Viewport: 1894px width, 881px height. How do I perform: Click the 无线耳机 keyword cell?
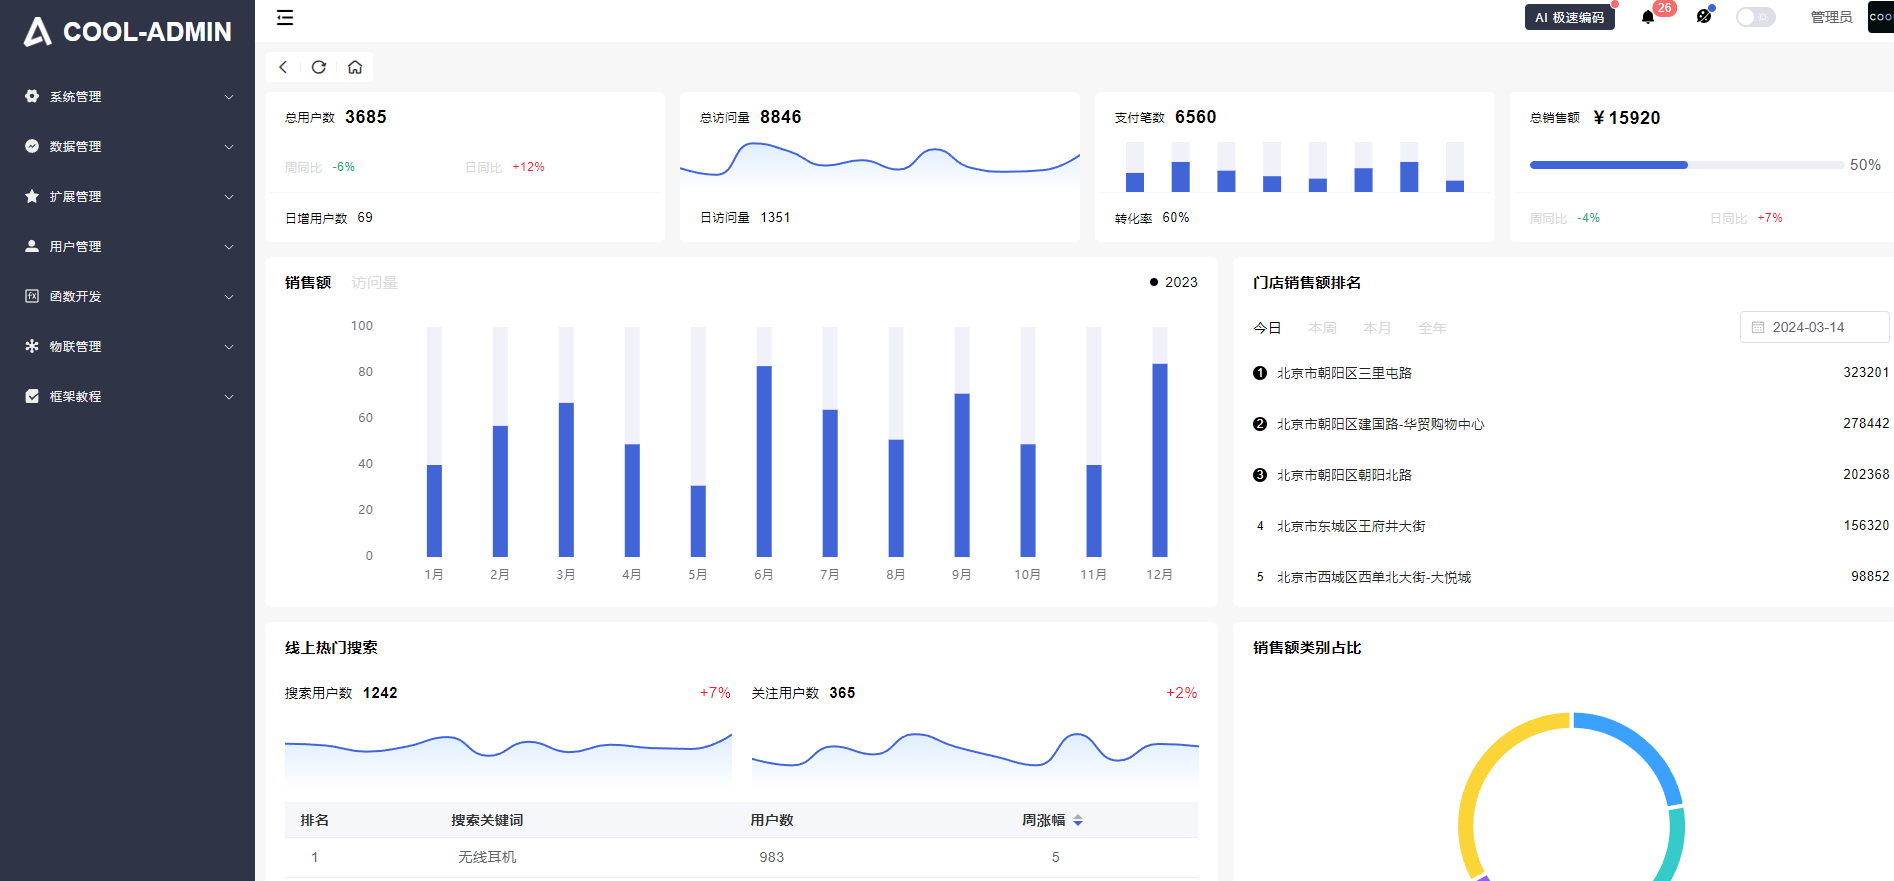pos(487,857)
